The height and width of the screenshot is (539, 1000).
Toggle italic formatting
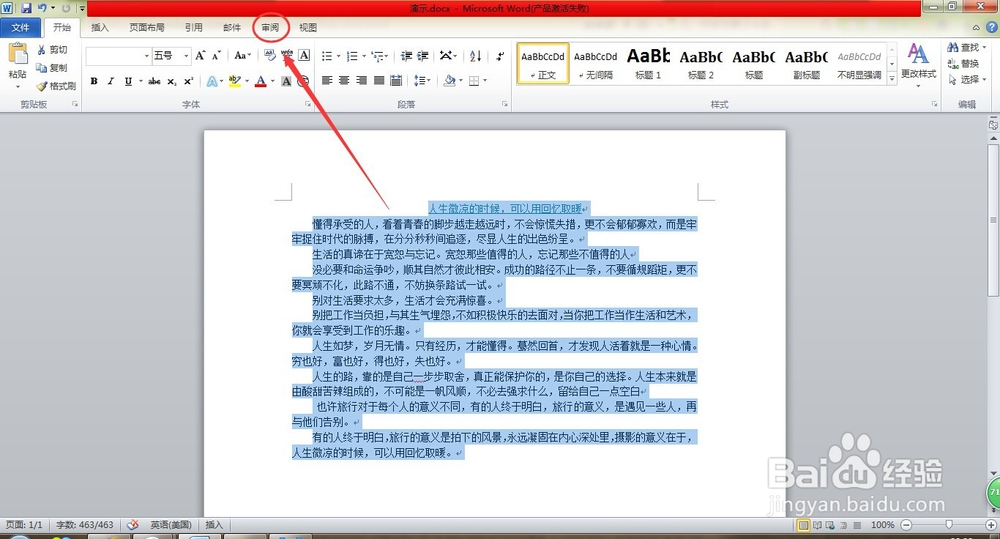click(111, 81)
